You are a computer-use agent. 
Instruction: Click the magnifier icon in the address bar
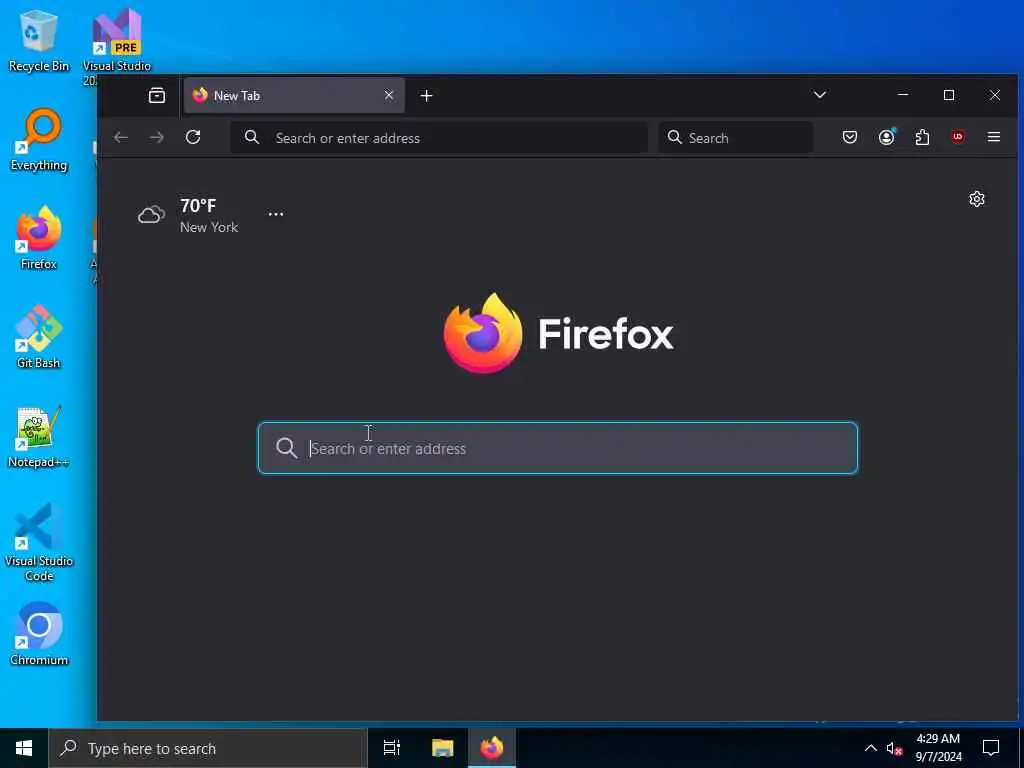251,137
